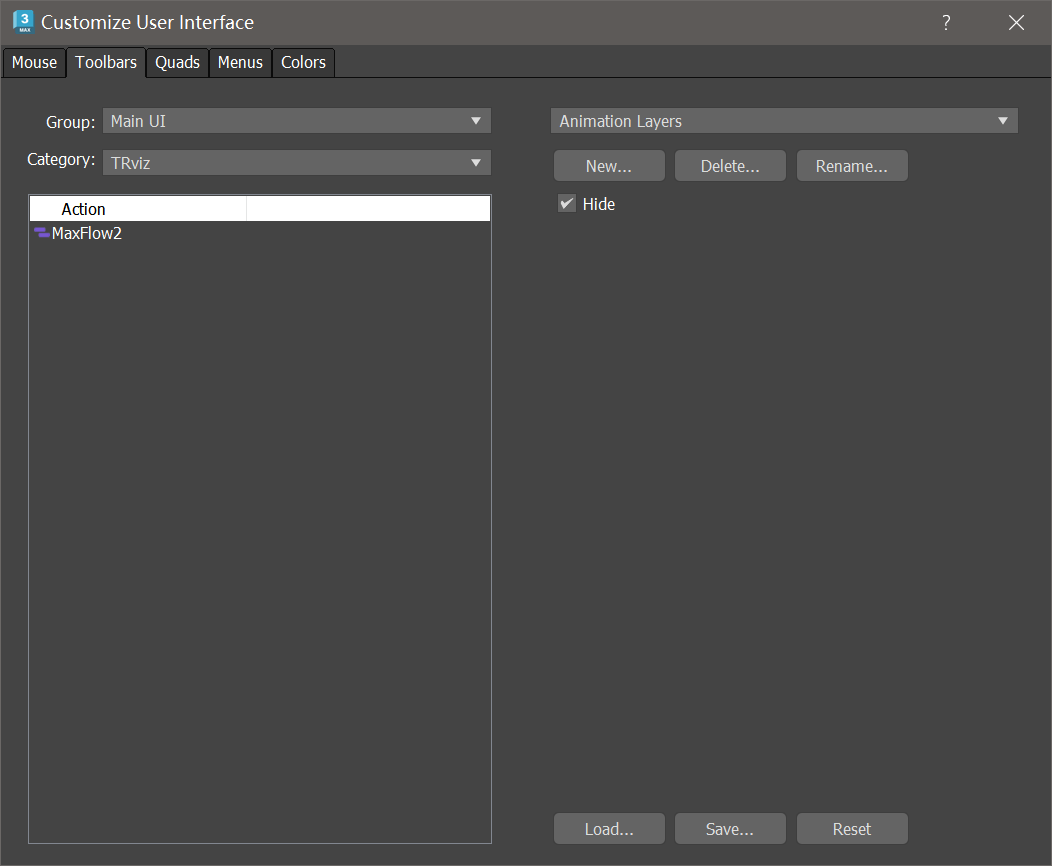The height and width of the screenshot is (866, 1052).
Task: Uncheck the Hide checkbox
Action: [x=567, y=203]
